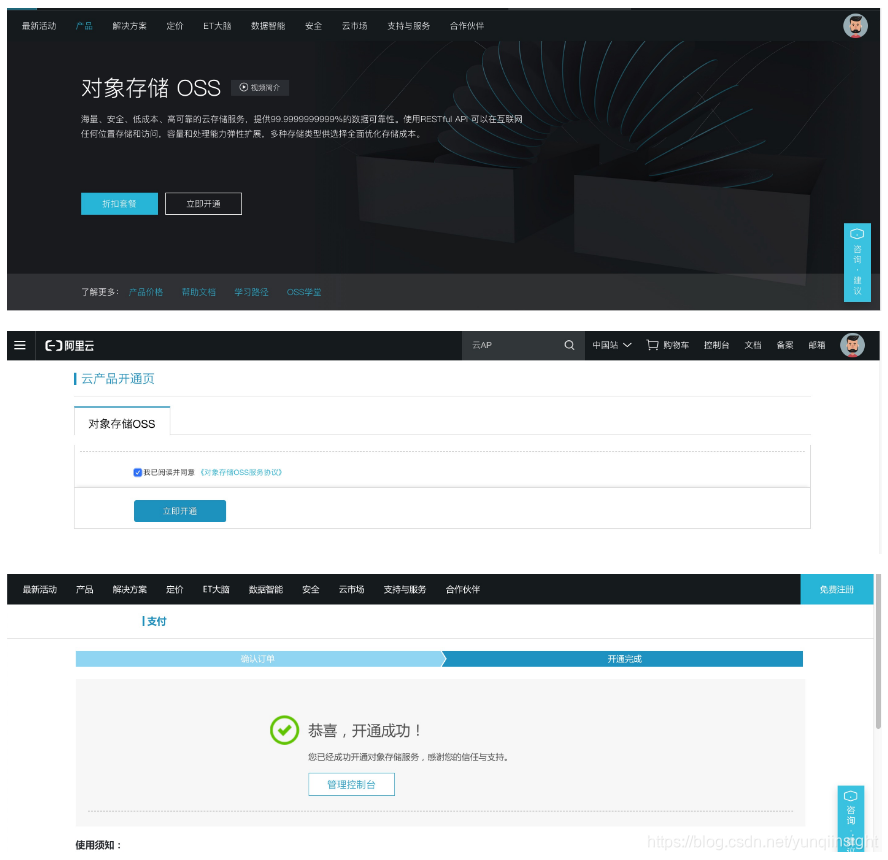
Task: Select 数据智能 in top banner menu
Action: tap(268, 26)
